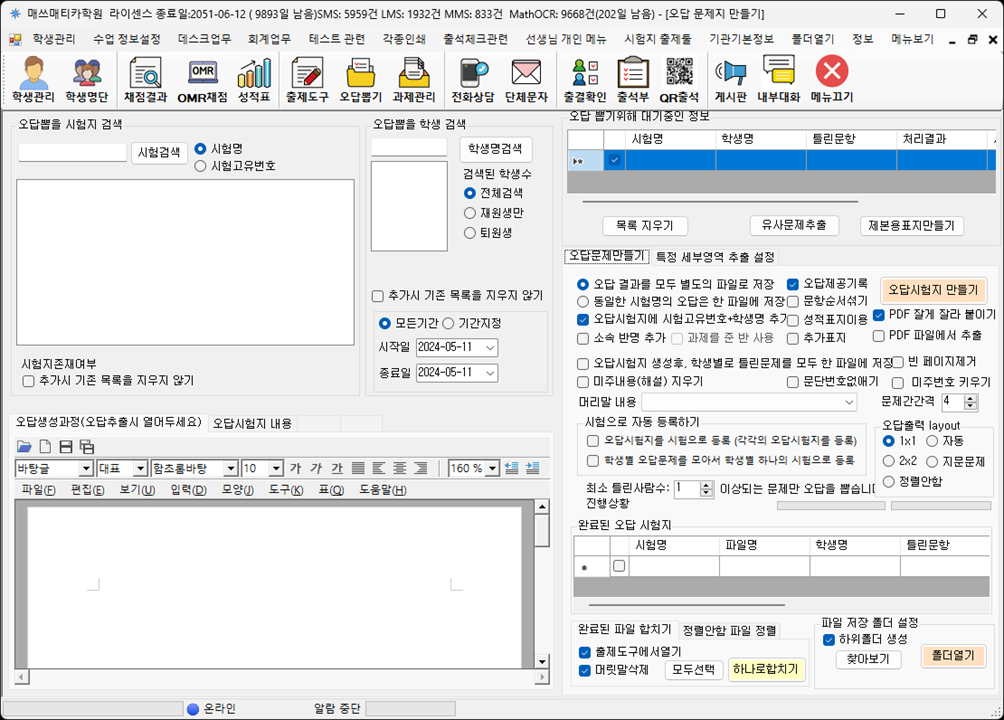This screenshot has width=1004, height=720.
Task: Click the 오답시험지 만들기 button
Action: click(x=932, y=290)
